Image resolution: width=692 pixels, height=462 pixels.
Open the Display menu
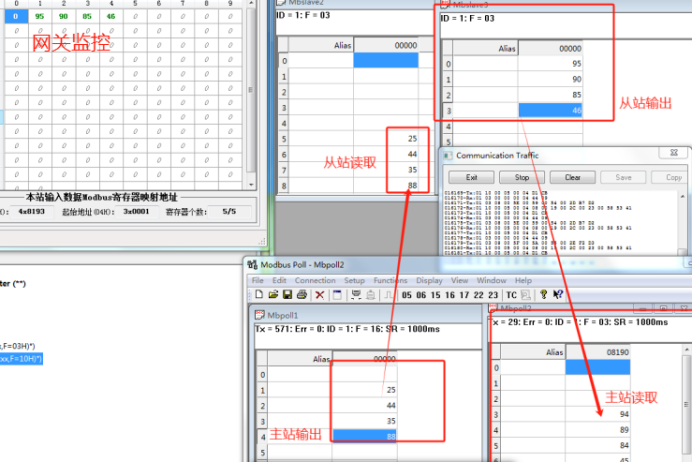point(429,280)
